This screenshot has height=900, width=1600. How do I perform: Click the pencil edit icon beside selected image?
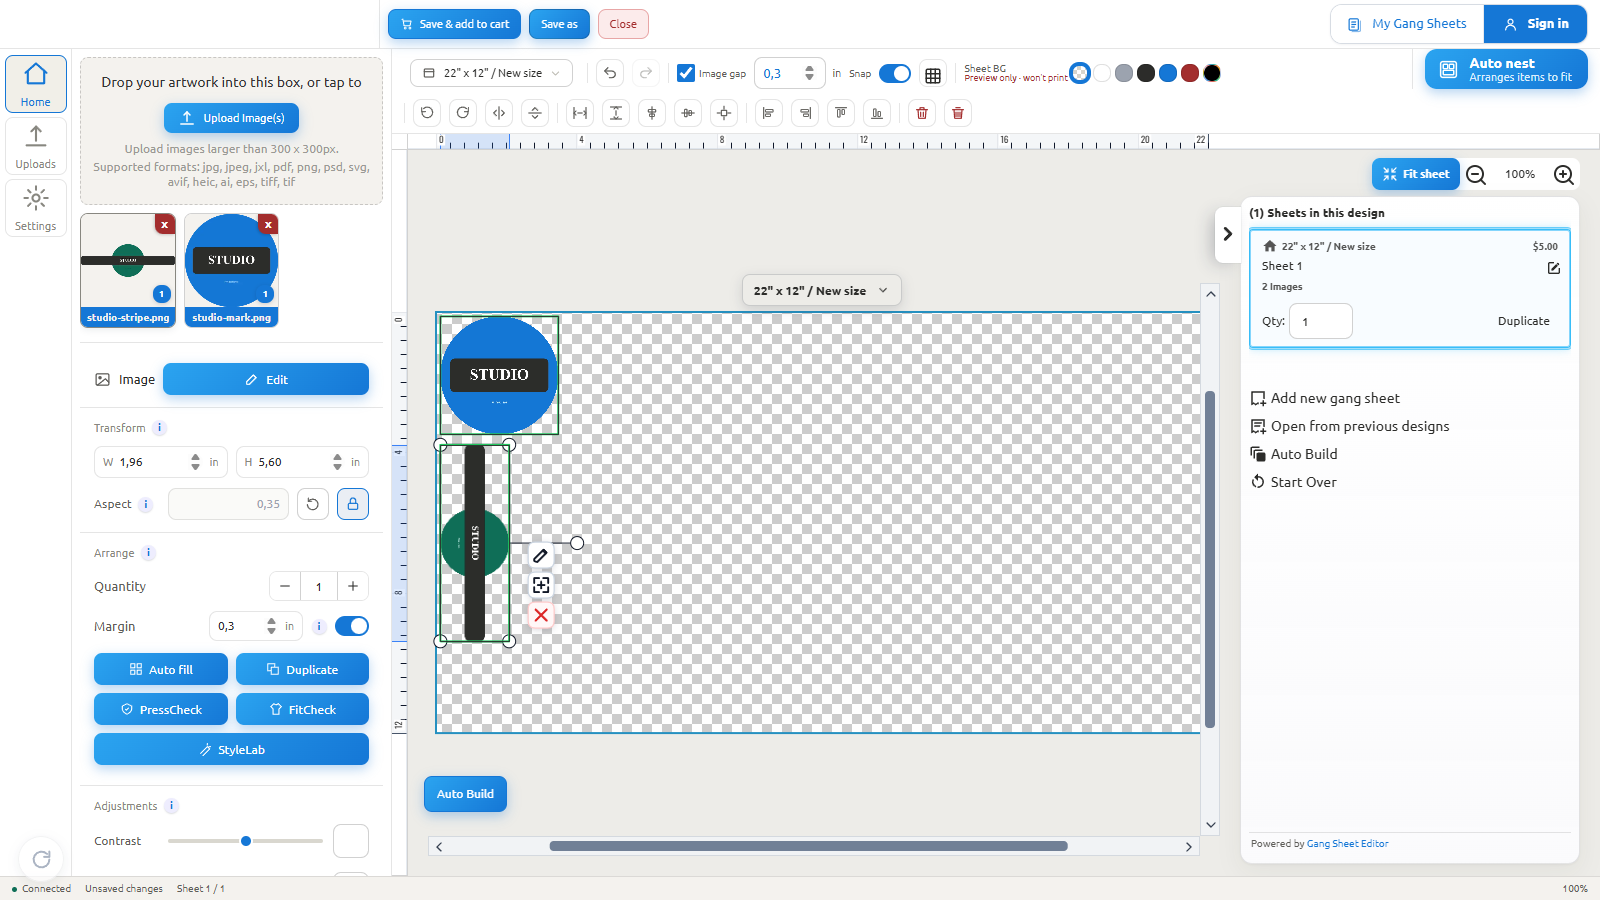tap(541, 556)
